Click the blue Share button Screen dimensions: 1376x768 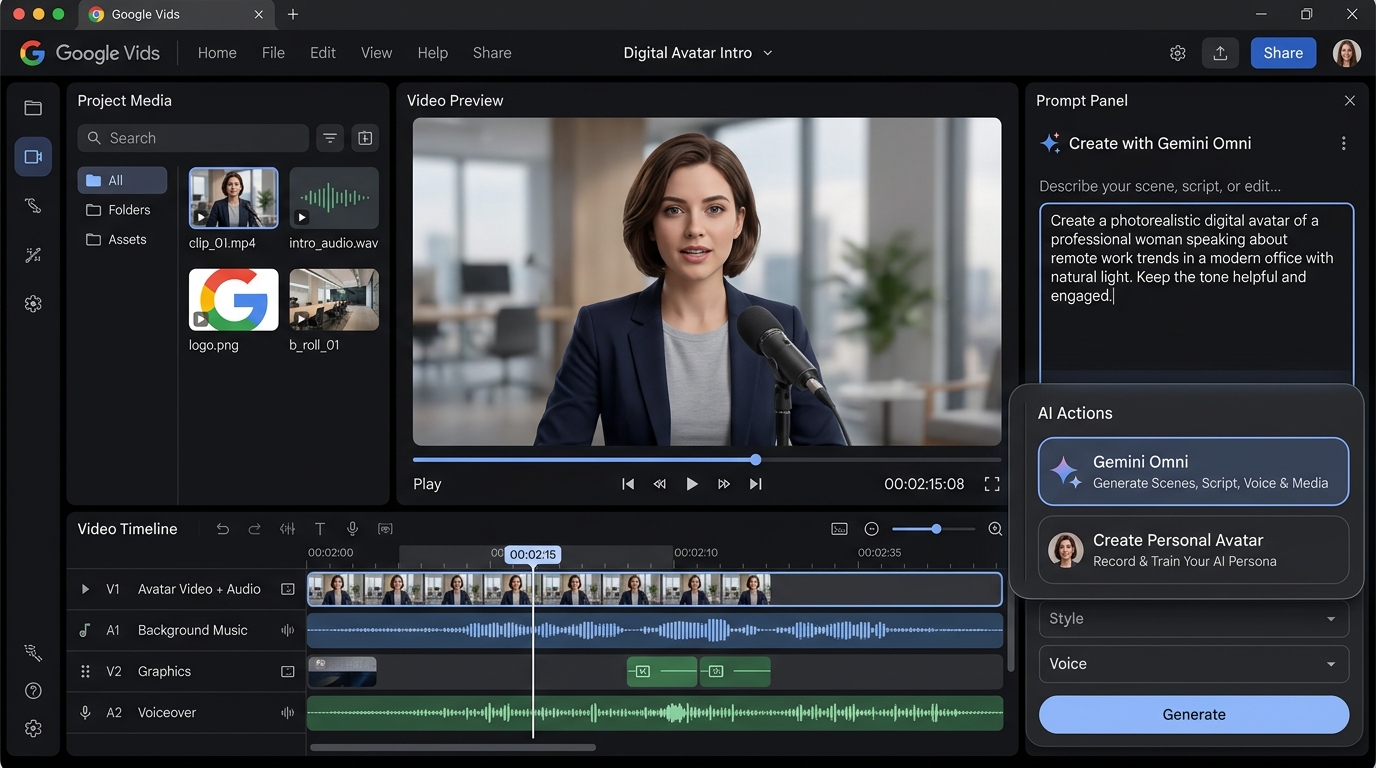(x=1283, y=53)
